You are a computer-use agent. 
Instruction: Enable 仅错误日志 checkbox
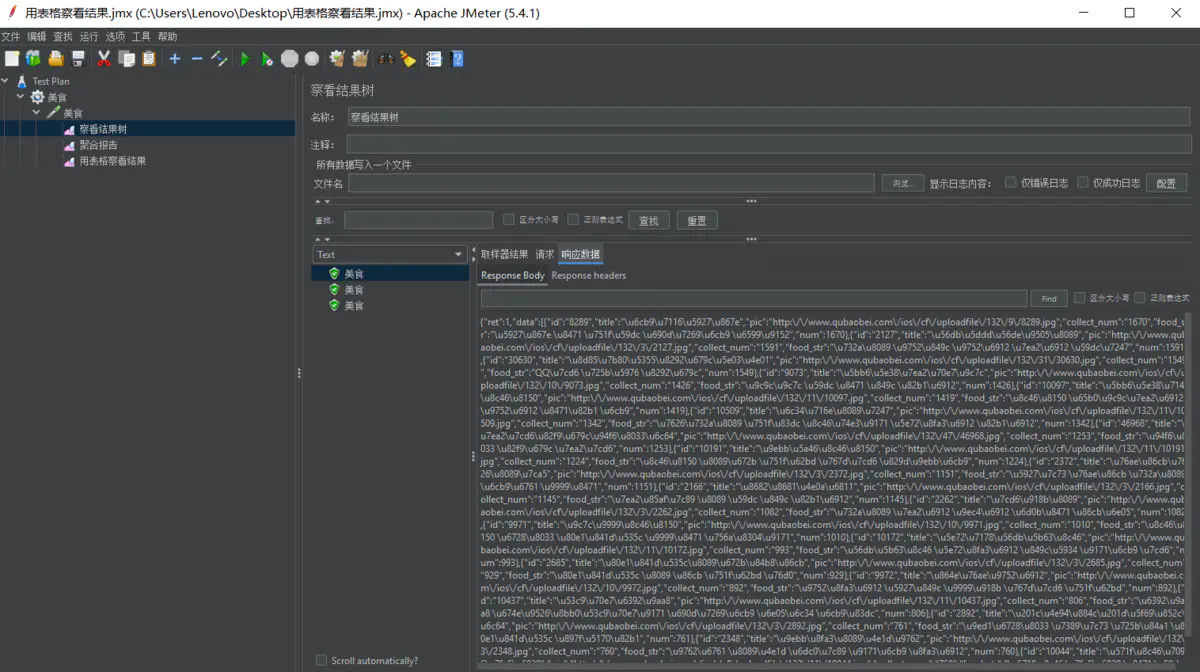pos(1011,183)
